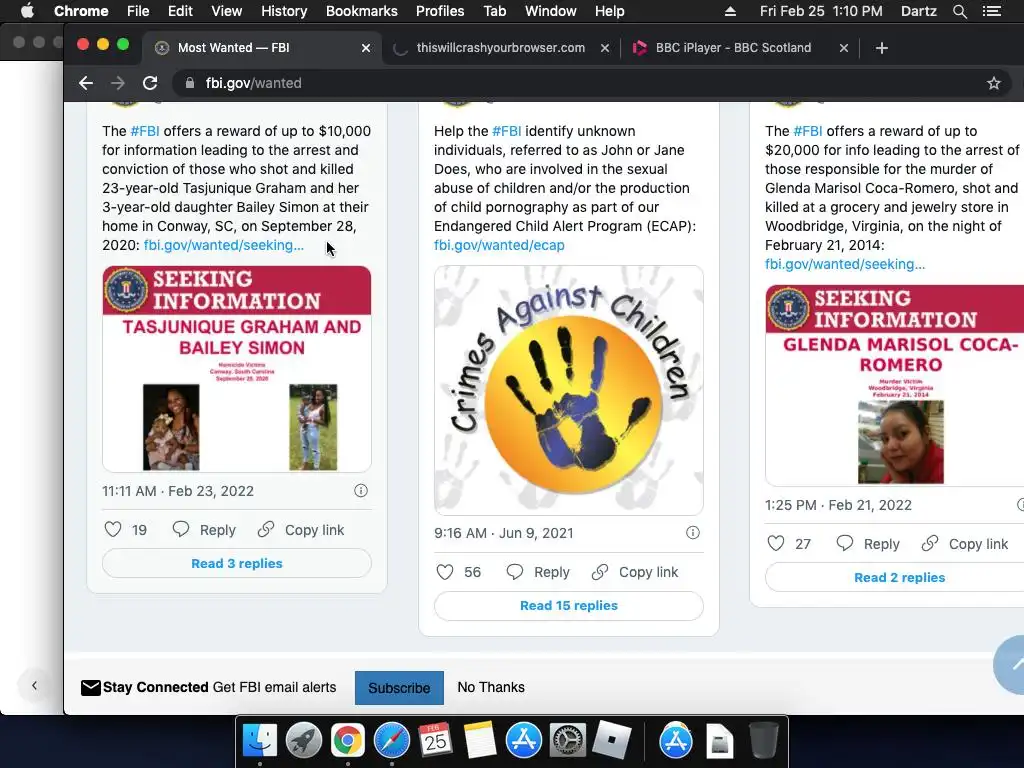Image resolution: width=1024 pixels, height=768 pixels.
Task: Click Google Chrome in the Dock
Action: point(347,741)
